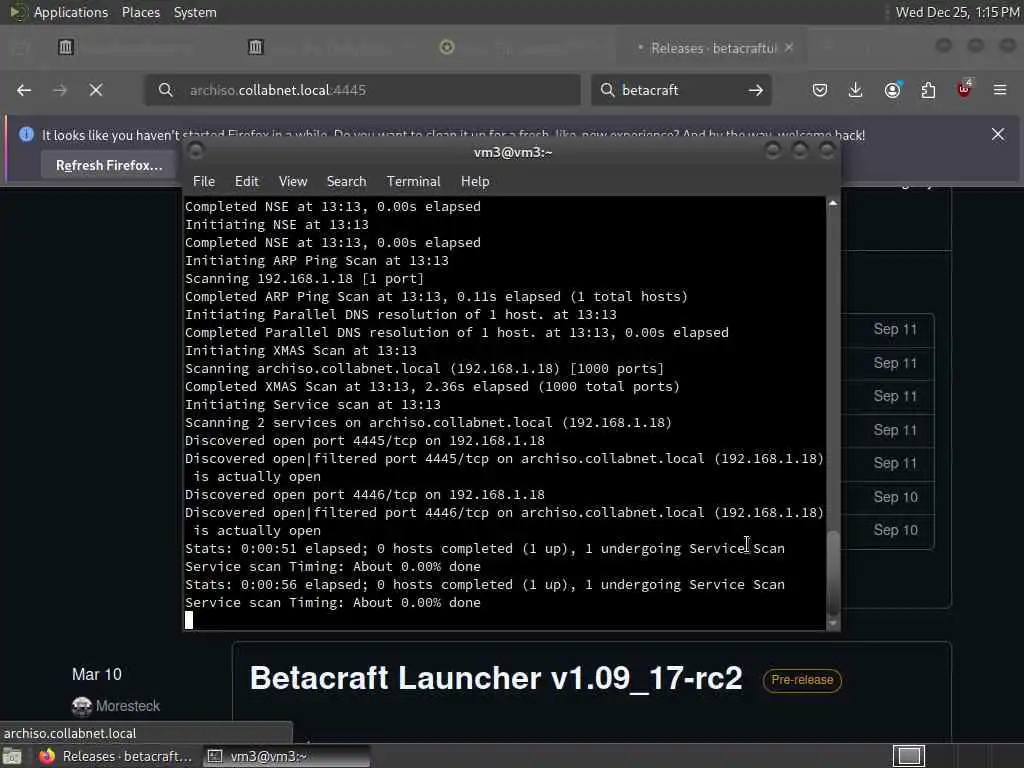1024x768 pixels.
Task: Click the clock showing Wed Dec 25
Action: click(x=957, y=12)
